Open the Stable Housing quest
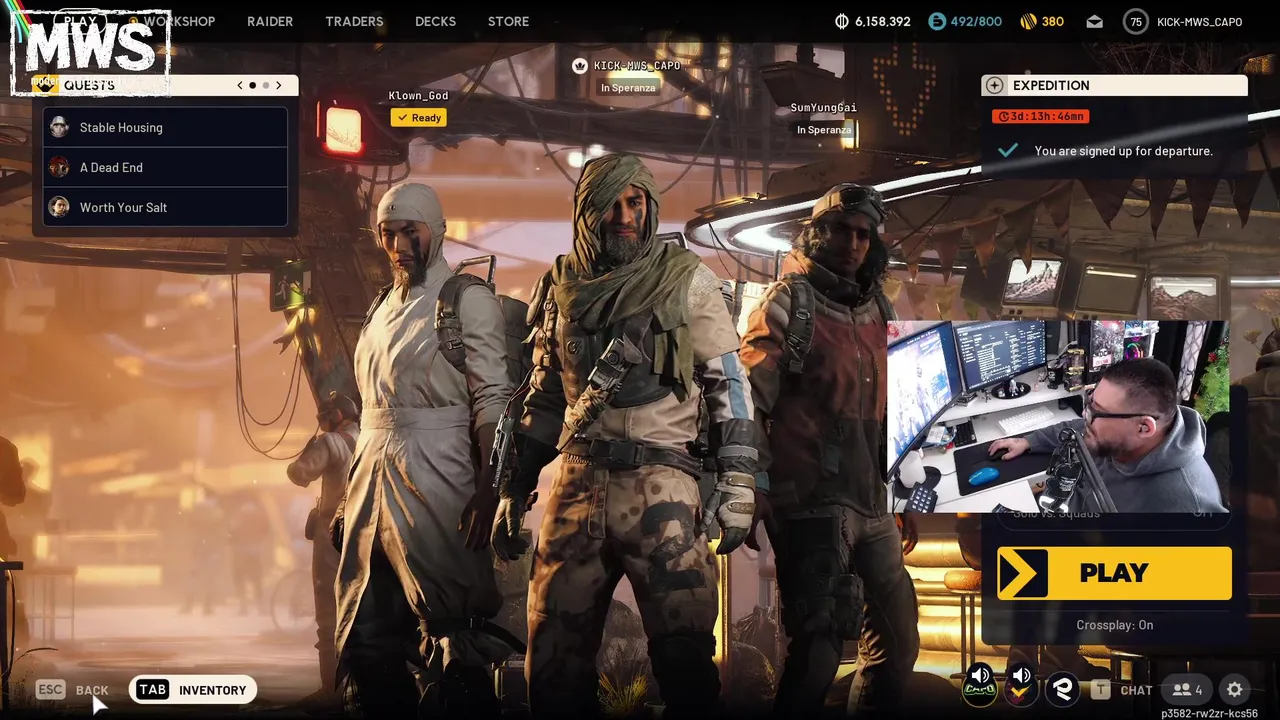The image size is (1280, 720). point(166,127)
